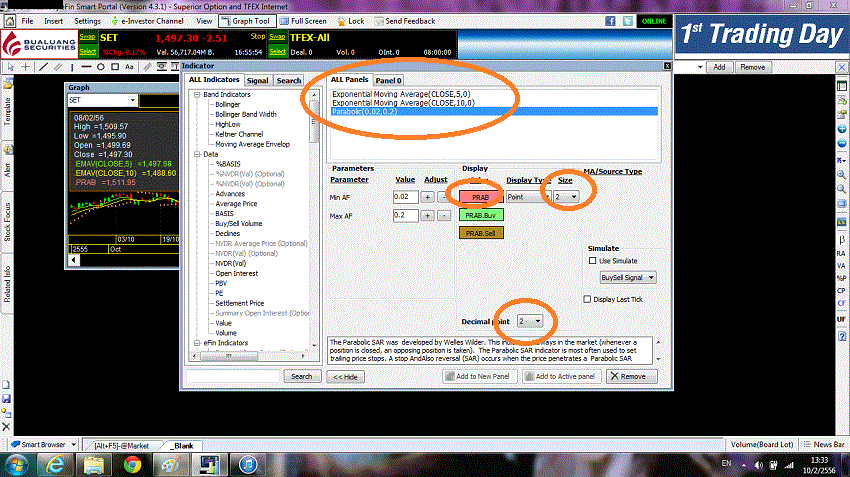Click Send Feedback in the toolbar
850x477 pixels.
coord(405,21)
